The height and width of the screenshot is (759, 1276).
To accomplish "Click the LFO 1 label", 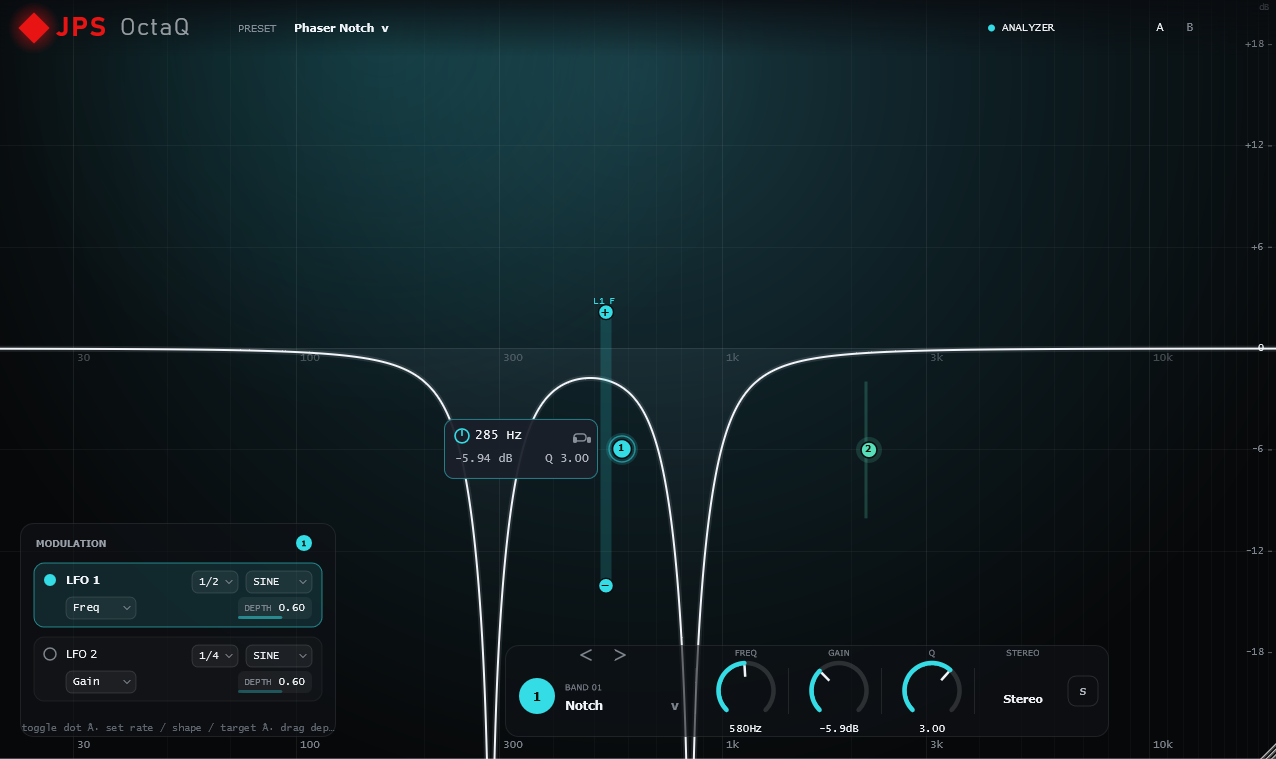I will pyautogui.click(x=83, y=580).
